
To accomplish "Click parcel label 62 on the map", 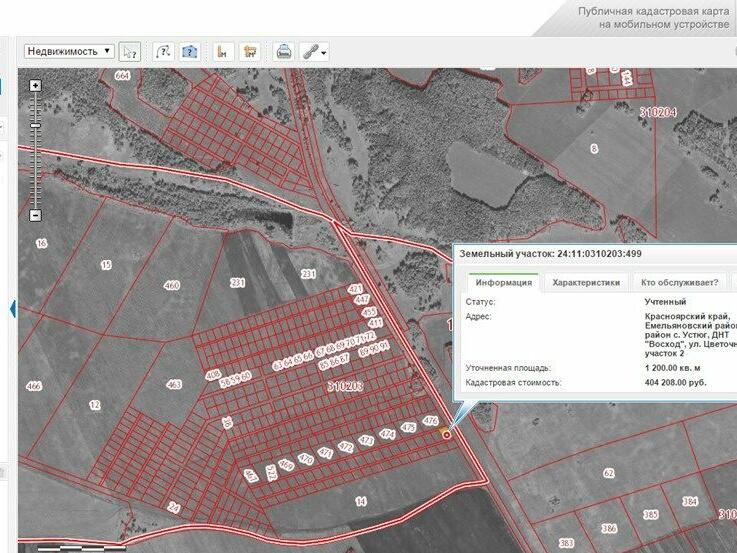I will [x=609, y=473].
